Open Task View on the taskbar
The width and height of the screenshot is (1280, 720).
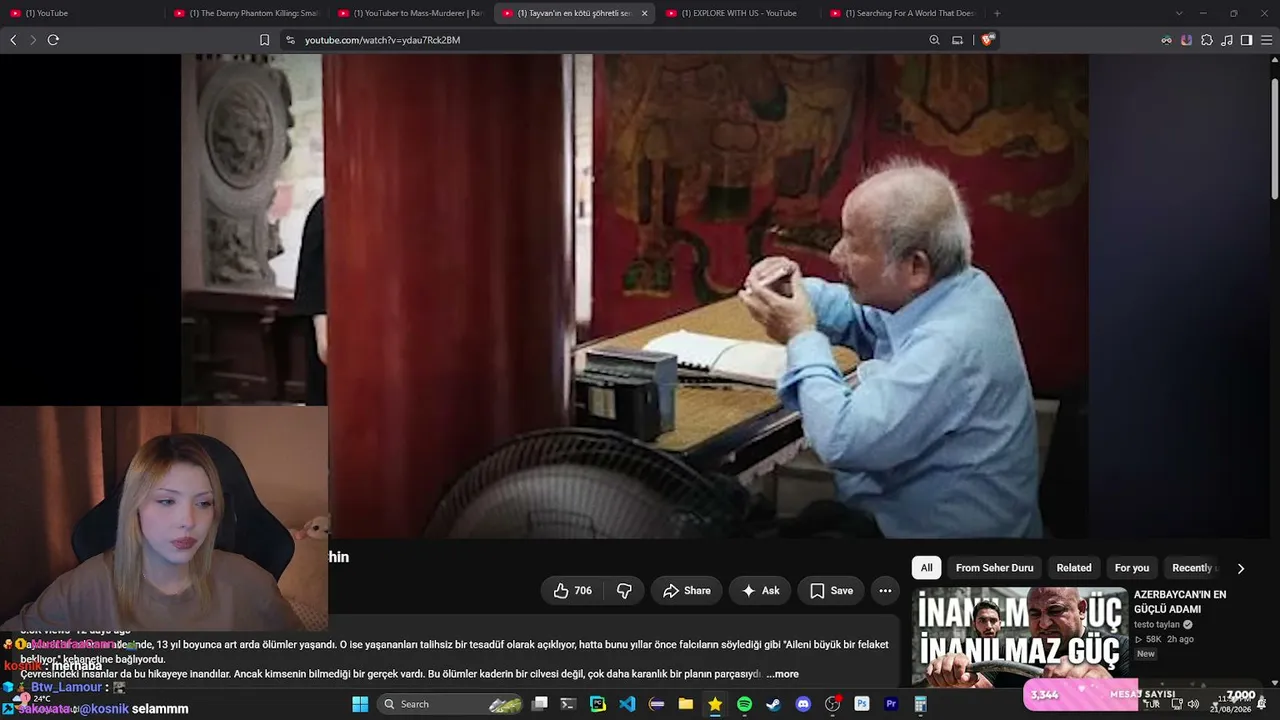tap(540, 704)
